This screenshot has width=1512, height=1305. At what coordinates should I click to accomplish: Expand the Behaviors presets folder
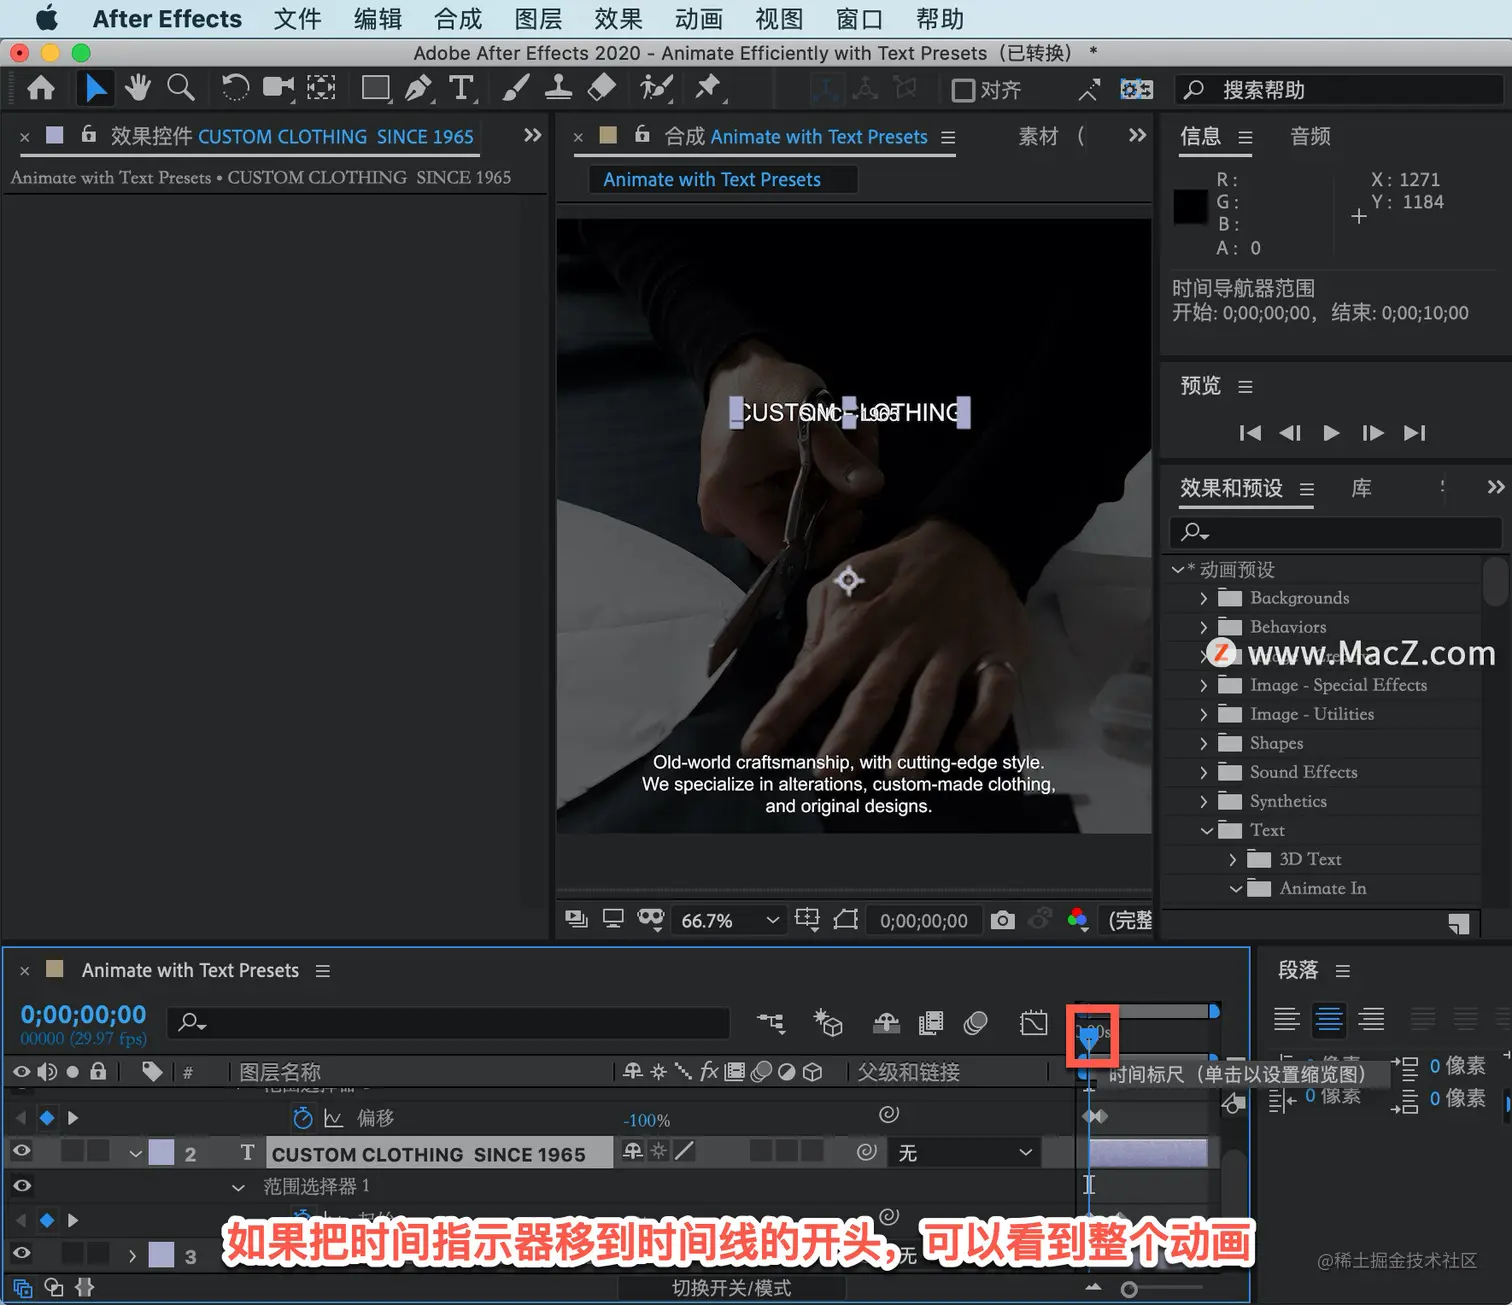tap(1203, 627)
